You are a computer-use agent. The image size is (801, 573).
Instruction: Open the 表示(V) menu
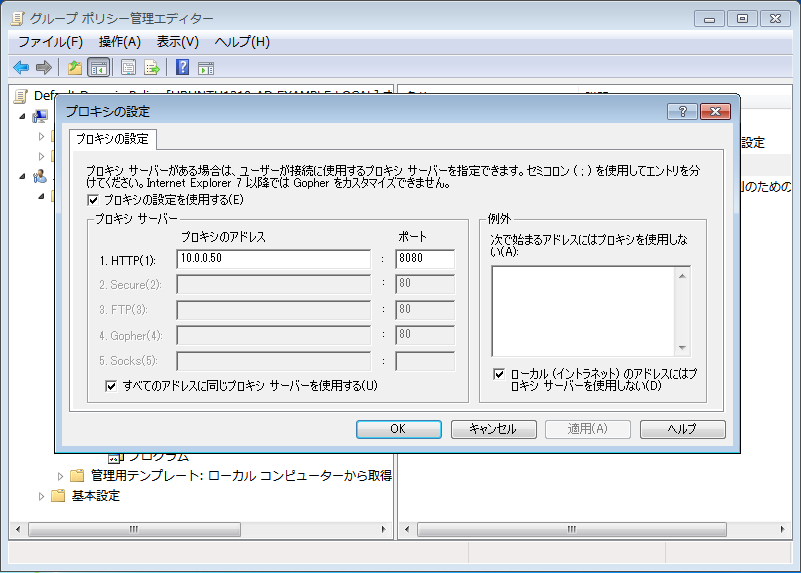pyautogui.click(x=177, y=41)
